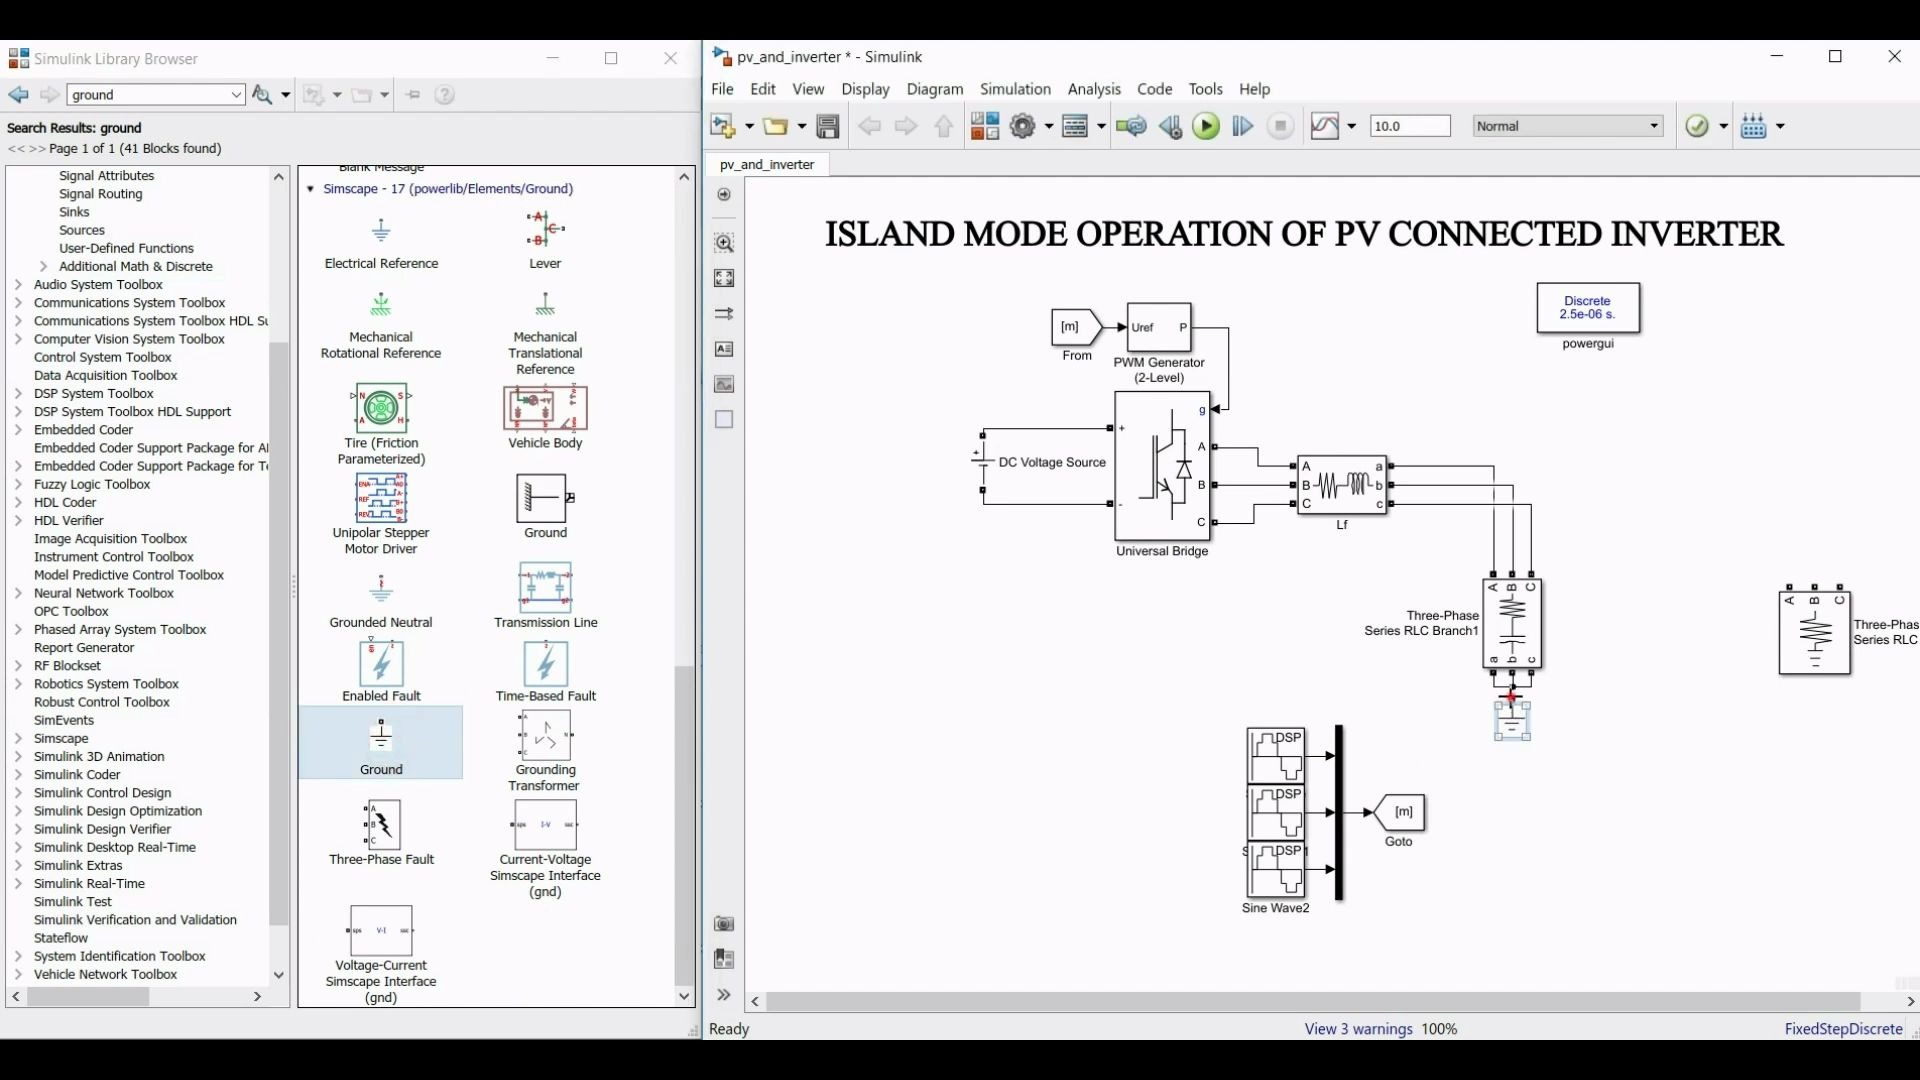
Task: Click the Library Browser back navigation arrow
Action: 20,94
